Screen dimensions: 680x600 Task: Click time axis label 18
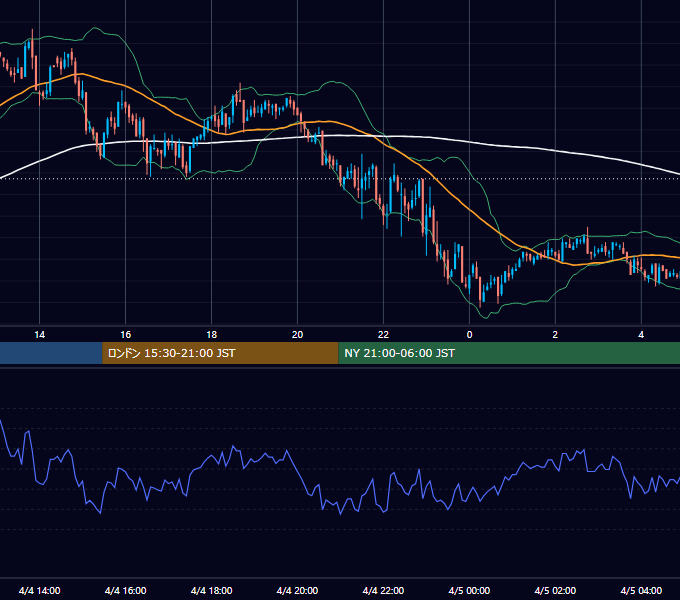point(211,335)
